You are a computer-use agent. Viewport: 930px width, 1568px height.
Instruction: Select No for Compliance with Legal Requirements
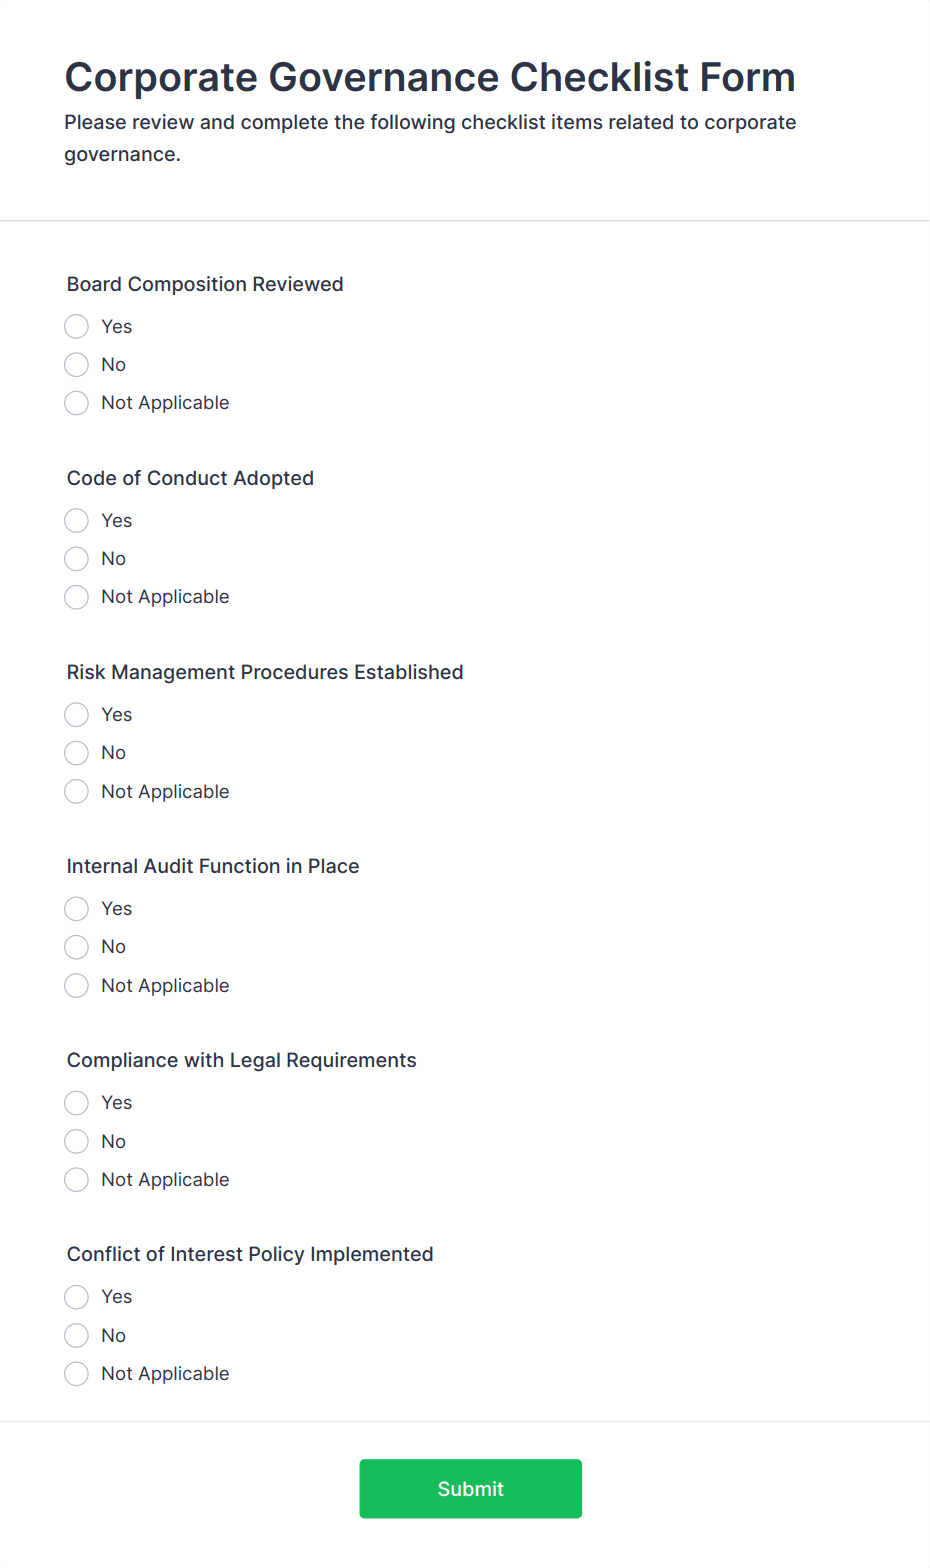click(77, 1142)
